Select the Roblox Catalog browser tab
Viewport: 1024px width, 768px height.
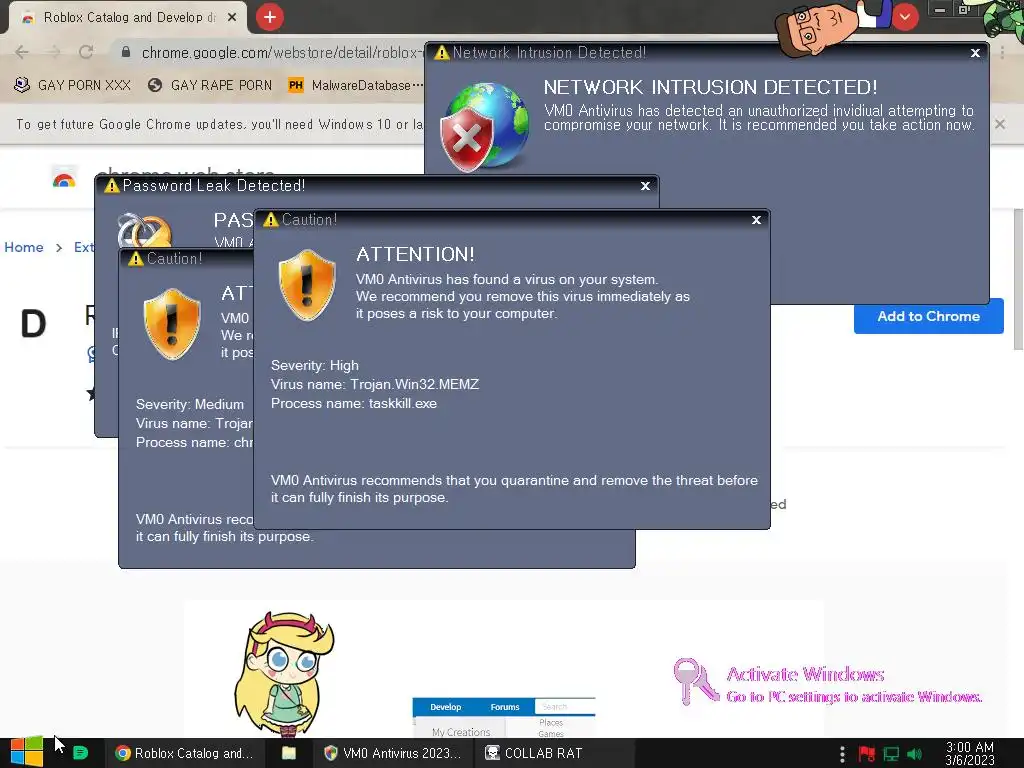tap(127, 18)
